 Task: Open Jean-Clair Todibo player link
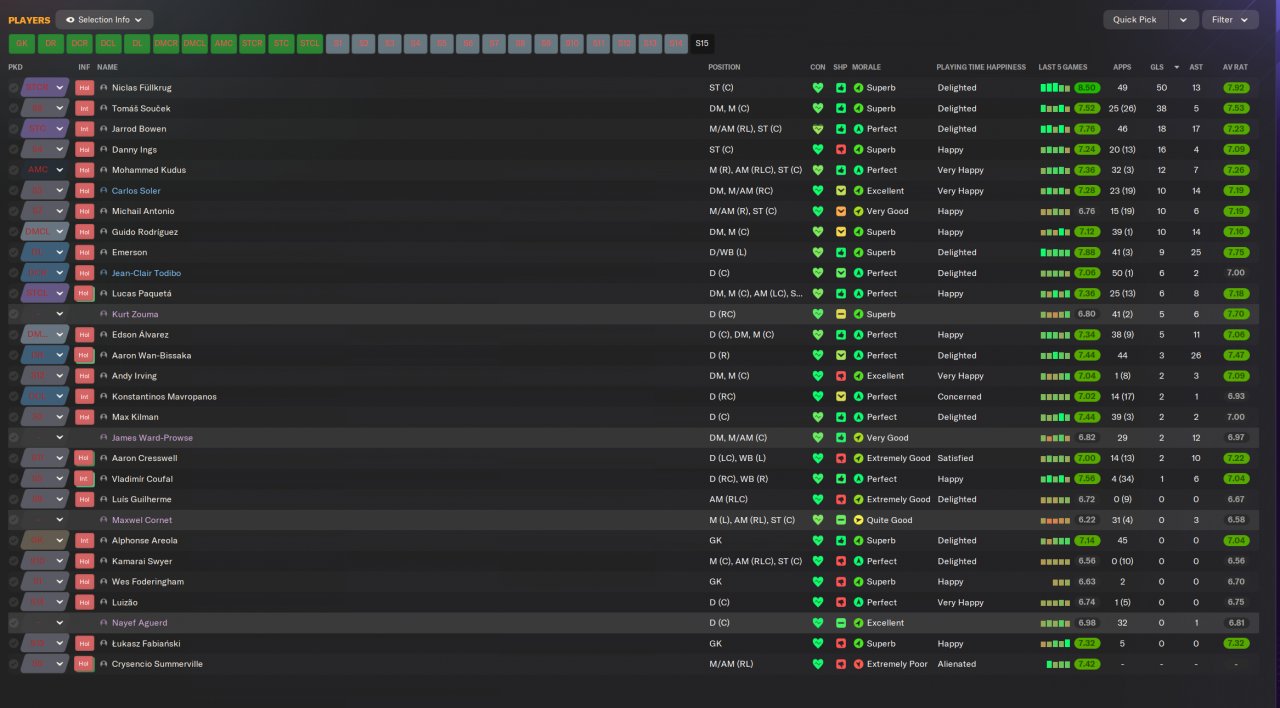[146, 273]
